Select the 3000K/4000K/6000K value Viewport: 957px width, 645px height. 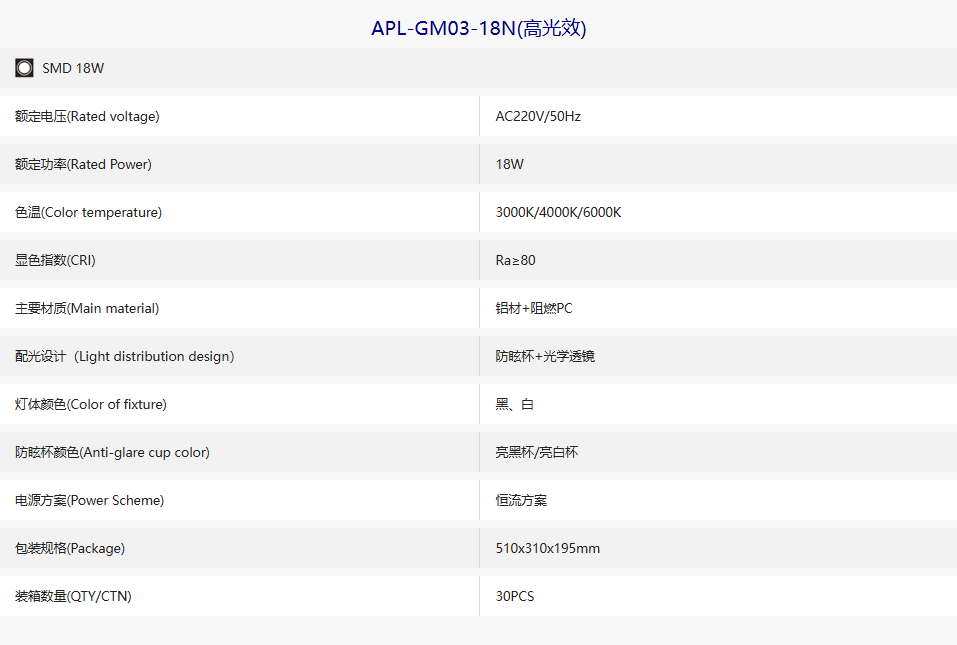pos(558,212)
